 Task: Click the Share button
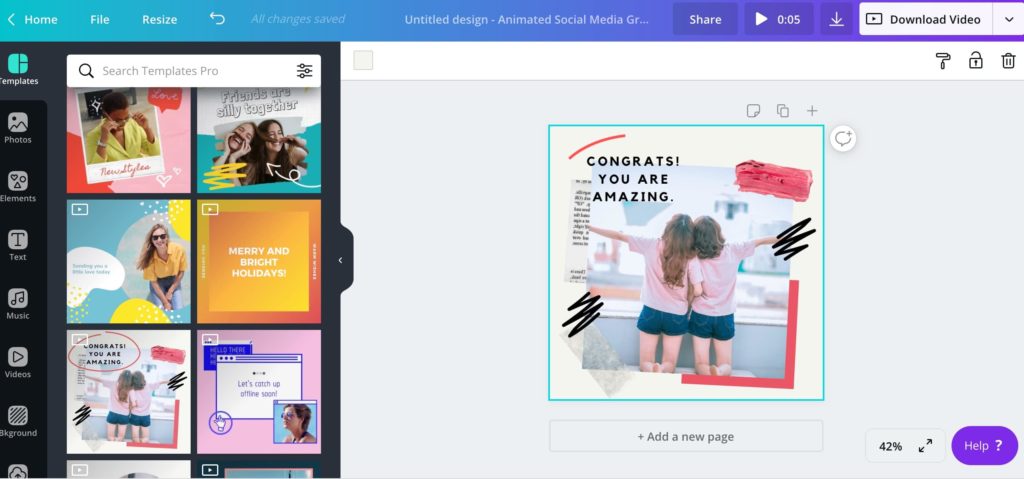pyautogui.click(x=705, y=19)
